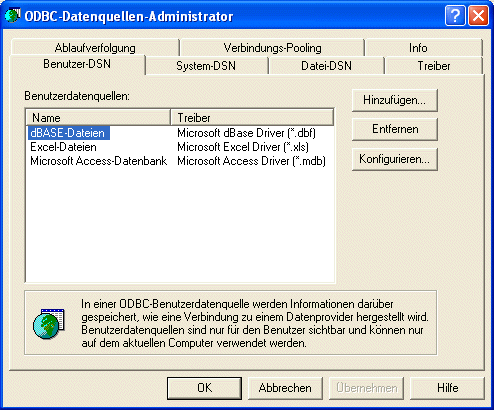The height and width of the screenshot is (410, 494).
Task: Click the Treiber column header
Action: [x=252, y=118]
